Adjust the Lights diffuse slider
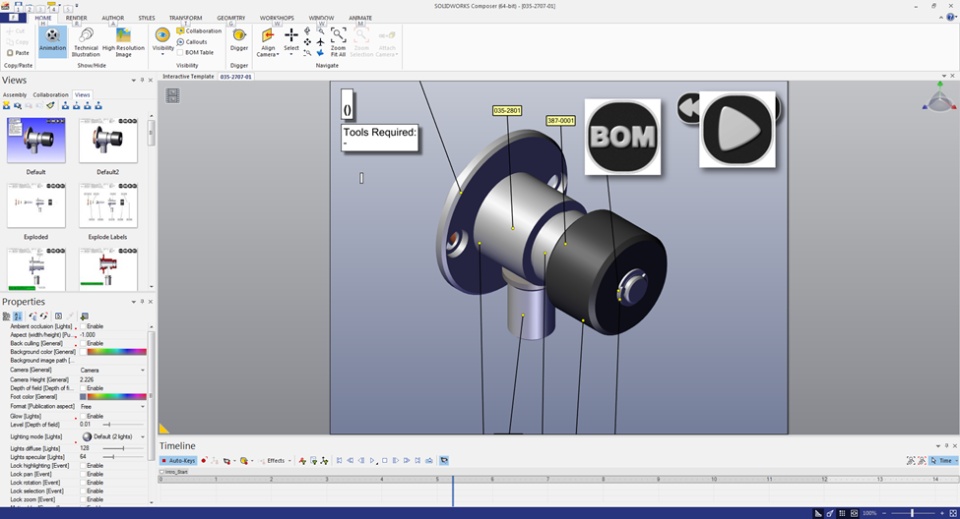Viewport: 960px width, 519px height. [123, 449]
